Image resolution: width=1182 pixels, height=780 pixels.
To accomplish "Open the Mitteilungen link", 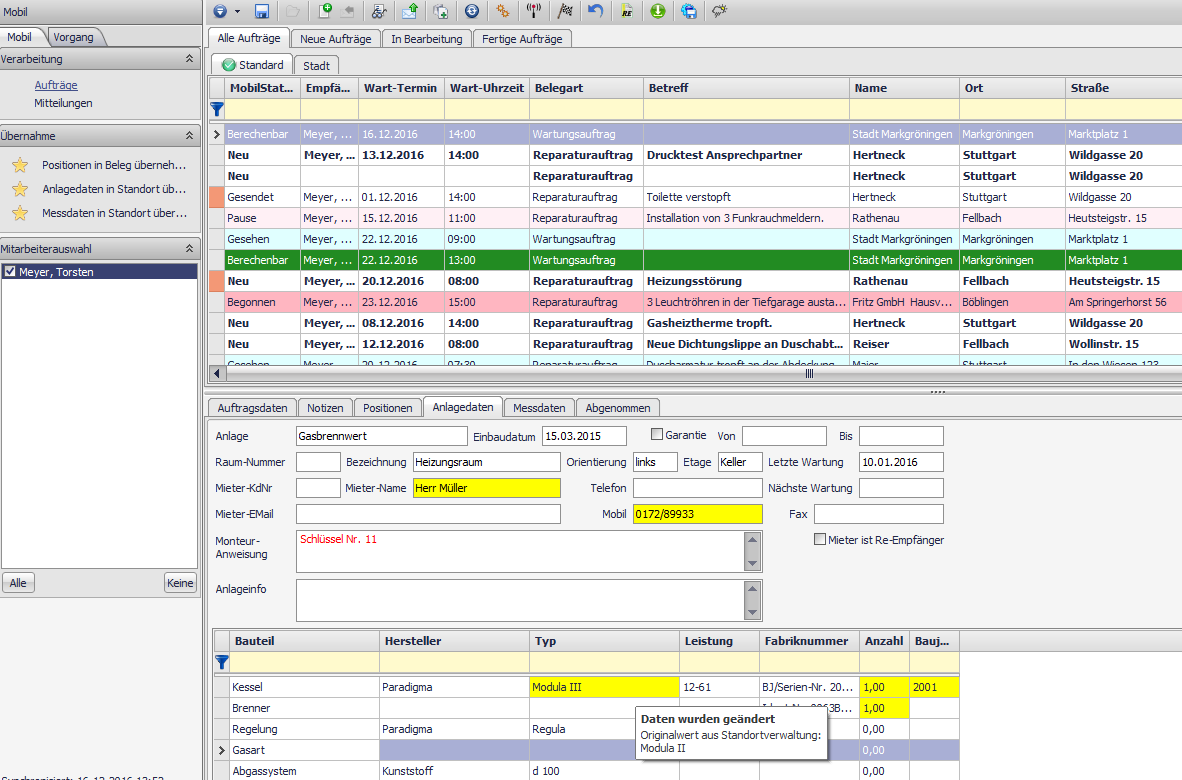I will (x=63, y=103).
